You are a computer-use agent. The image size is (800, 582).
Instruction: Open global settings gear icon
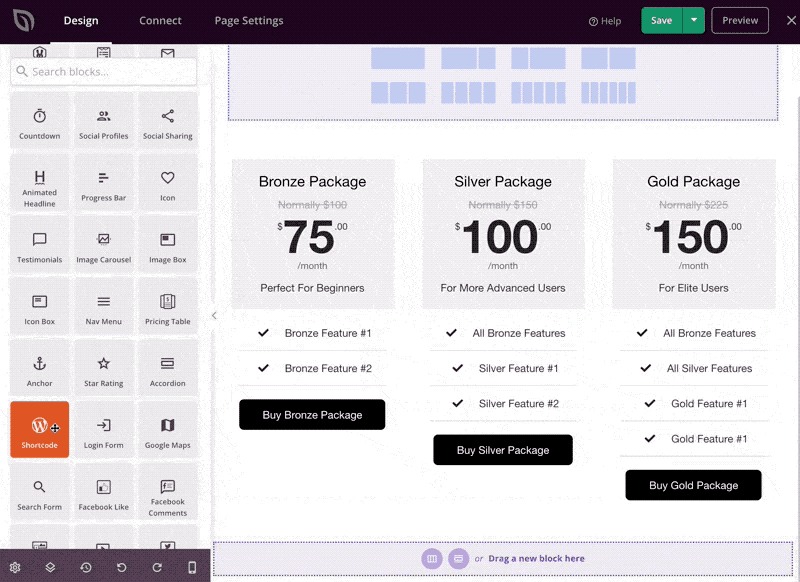15,567
